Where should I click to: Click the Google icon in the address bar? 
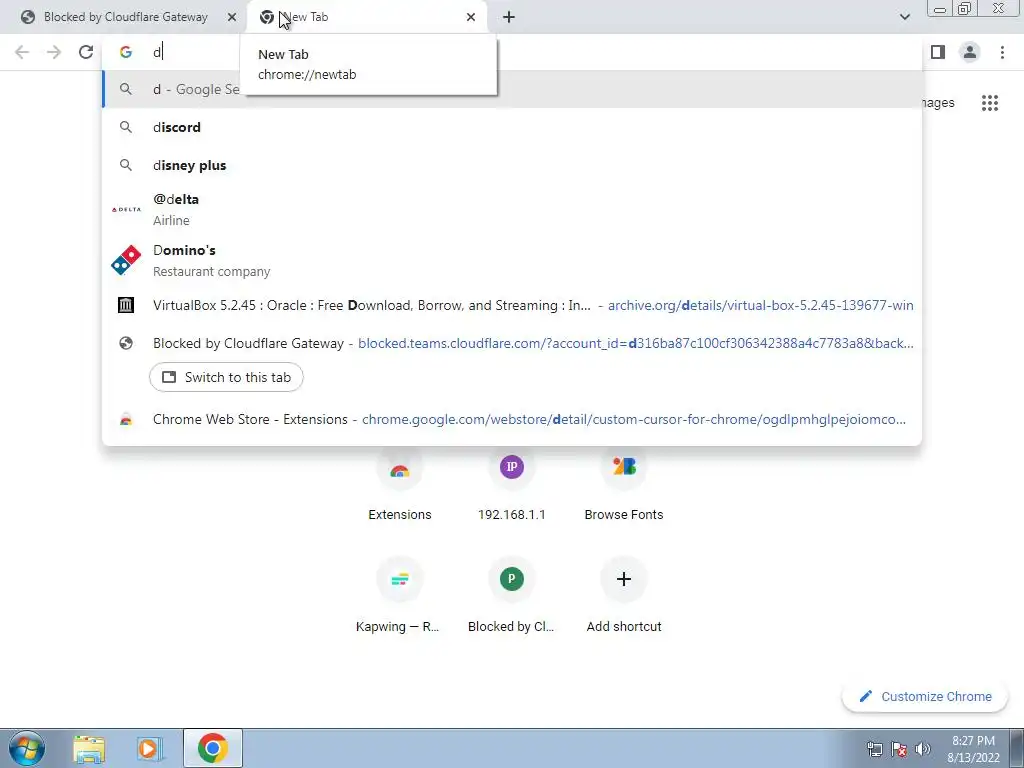(x=126, y=52)
